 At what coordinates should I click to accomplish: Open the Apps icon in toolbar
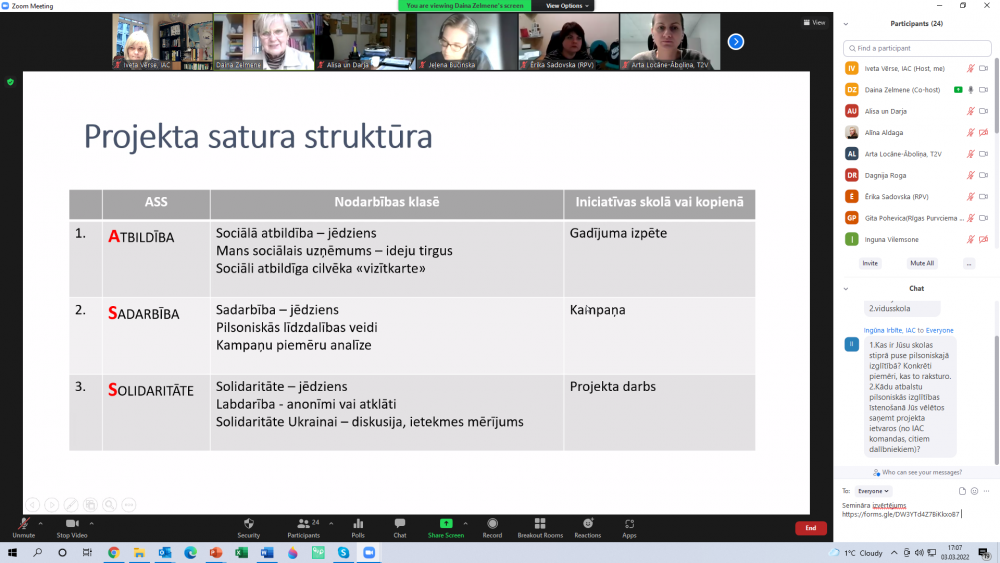(629, 524)
